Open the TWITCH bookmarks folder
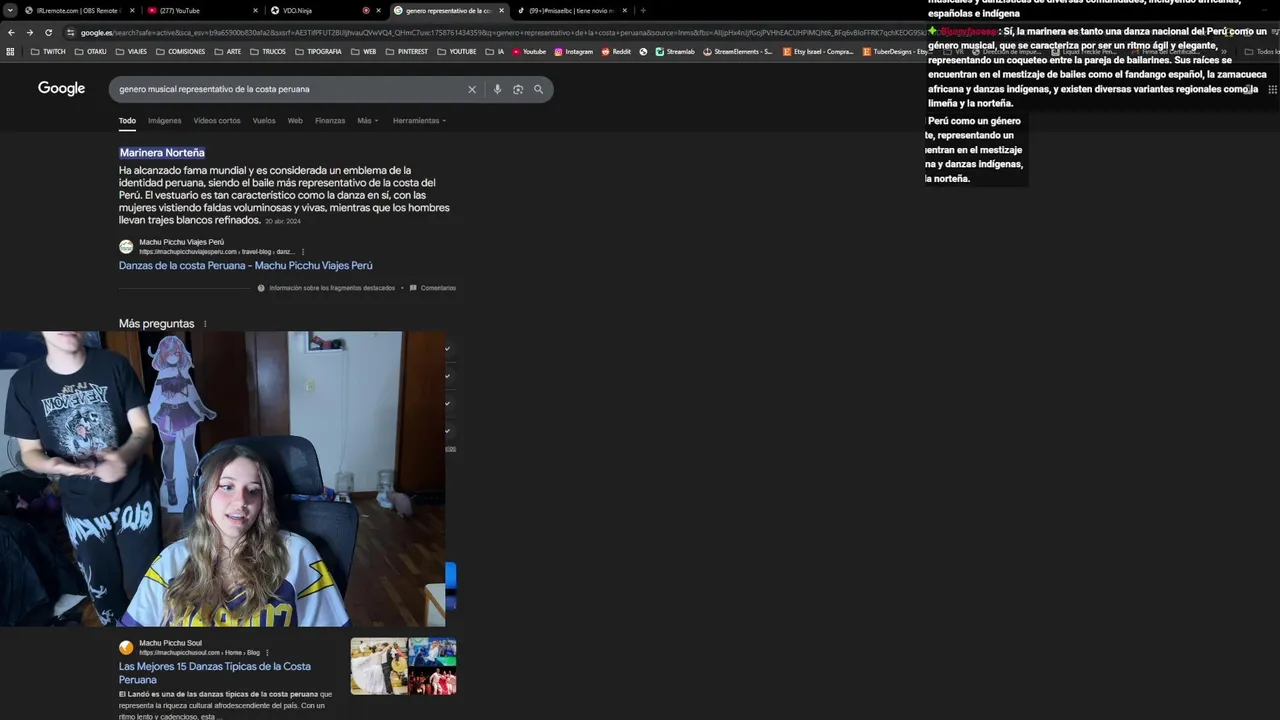1280x720 pixels. (48, 51)
